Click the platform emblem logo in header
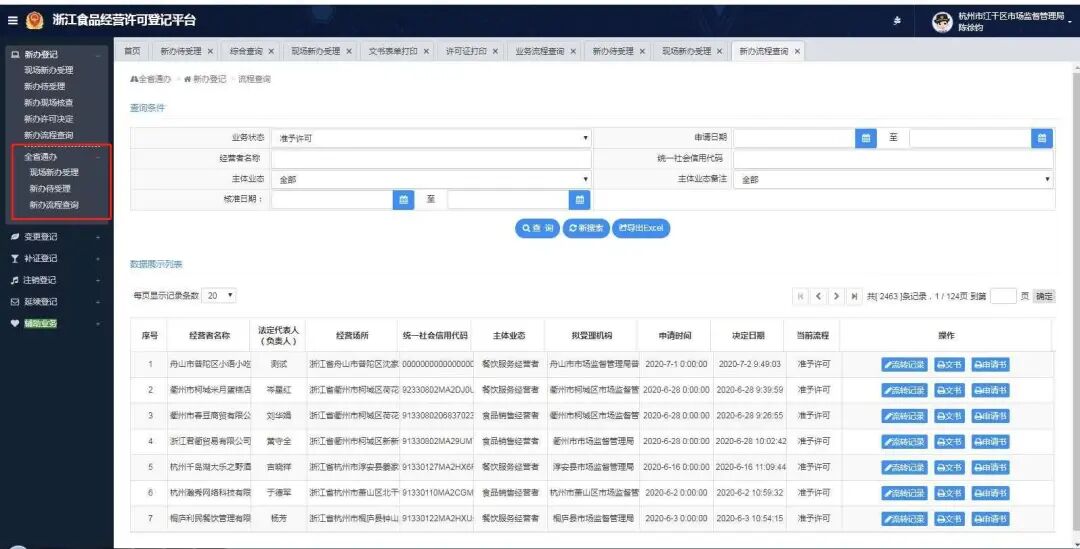Image resolution: width=1080 pixels, height=549 pixels. [34, 21]
